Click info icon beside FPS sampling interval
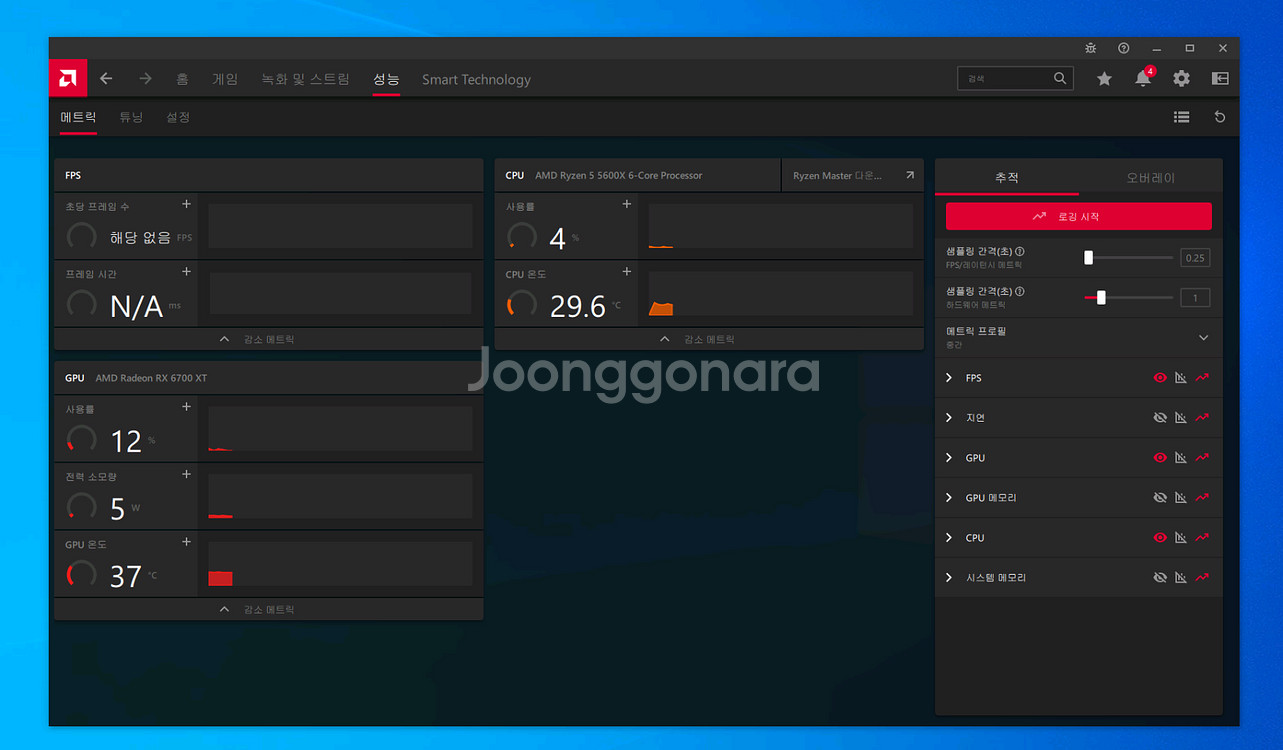Screen dimensions: 1283x750 pos(1020,251)
